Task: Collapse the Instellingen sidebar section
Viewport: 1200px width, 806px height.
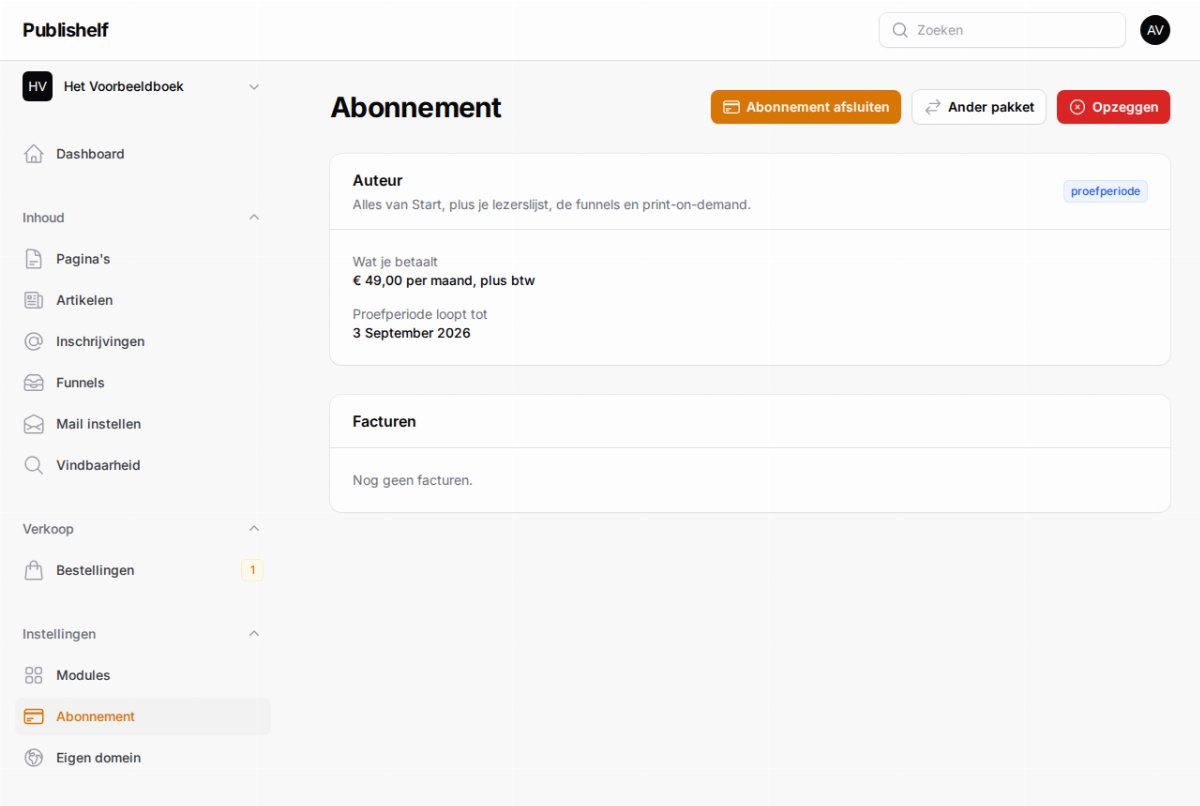Action: [254, 633]
